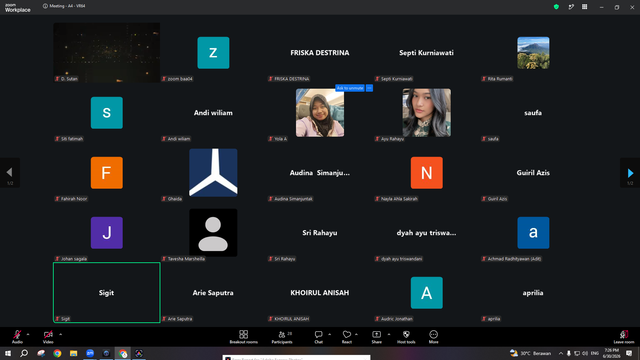The height and width of the screenshot is (360, 640).
Task: Open File Explorer from the taskbar
Action: 73,353
